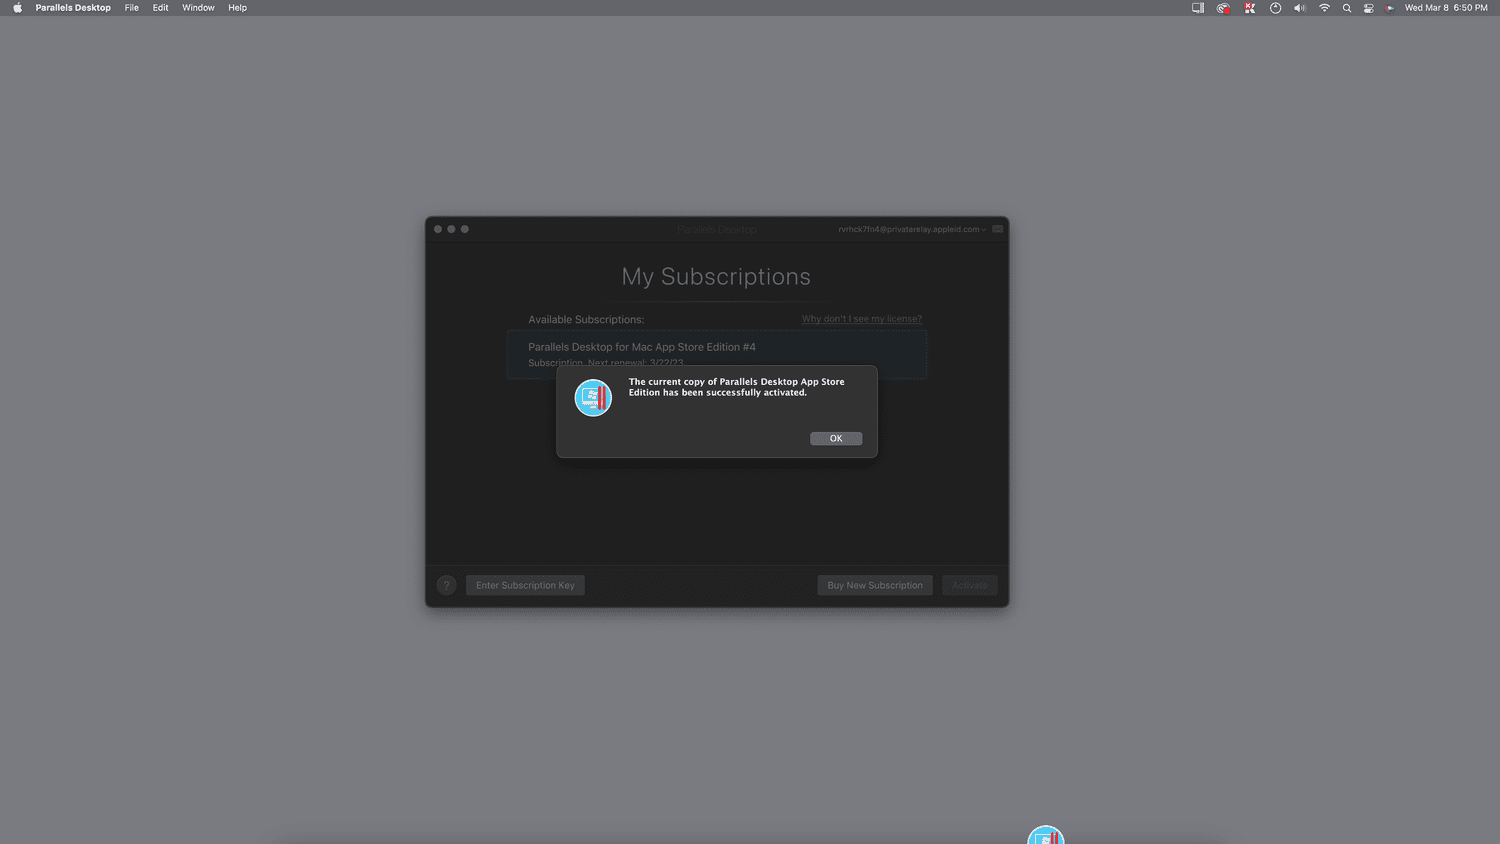The image size is (1500, 844).
Task: Click the display mirroring menu bar icon
Action: point(1197,8)
